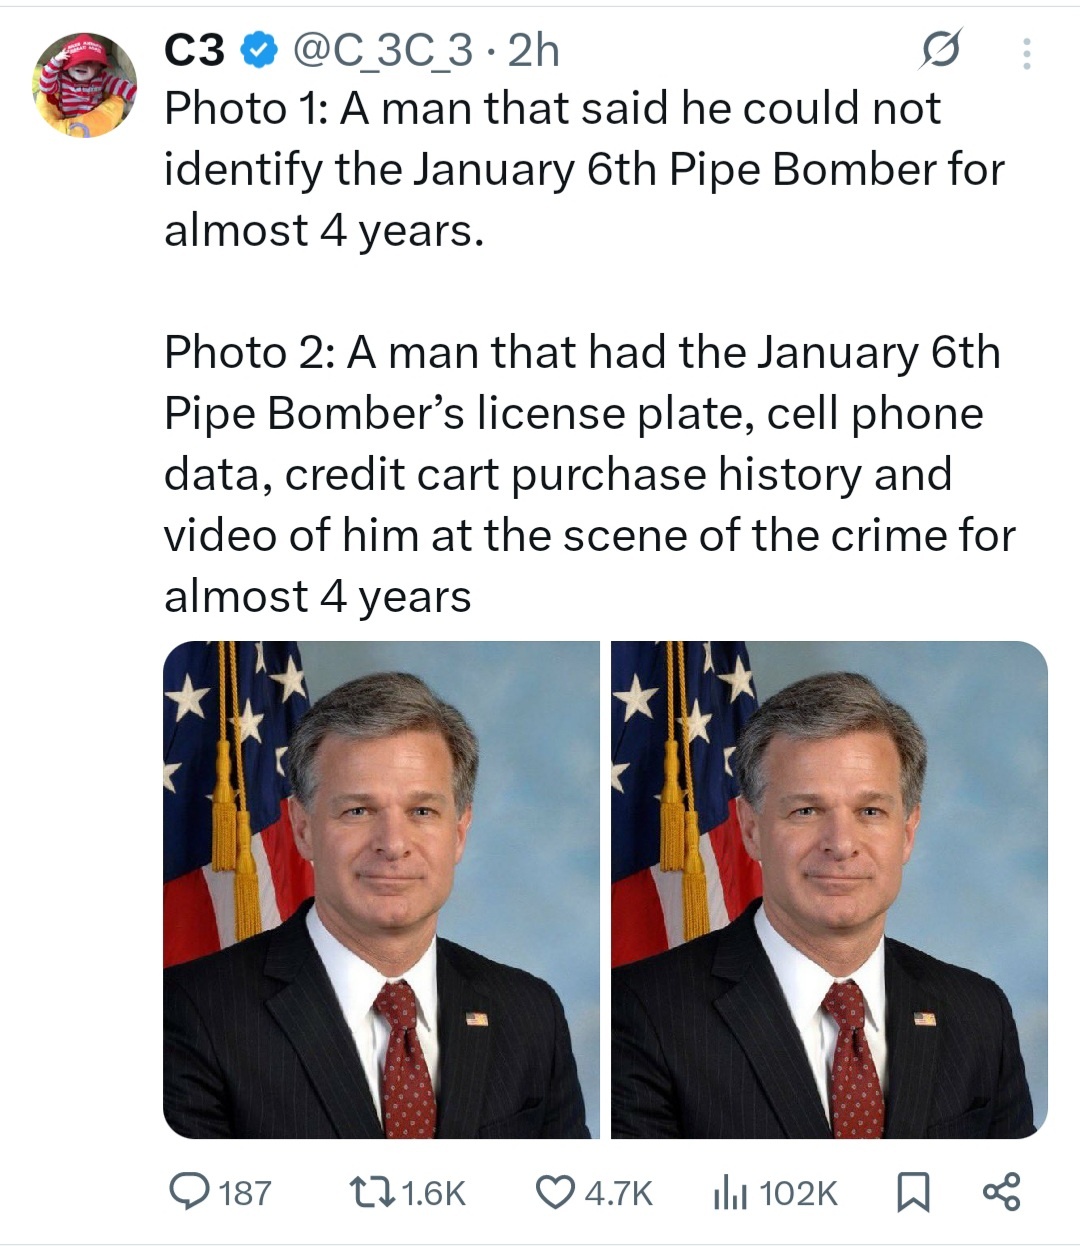
Task: Click the Grok slashed-circle icon
Action: [x=941, y=51]
